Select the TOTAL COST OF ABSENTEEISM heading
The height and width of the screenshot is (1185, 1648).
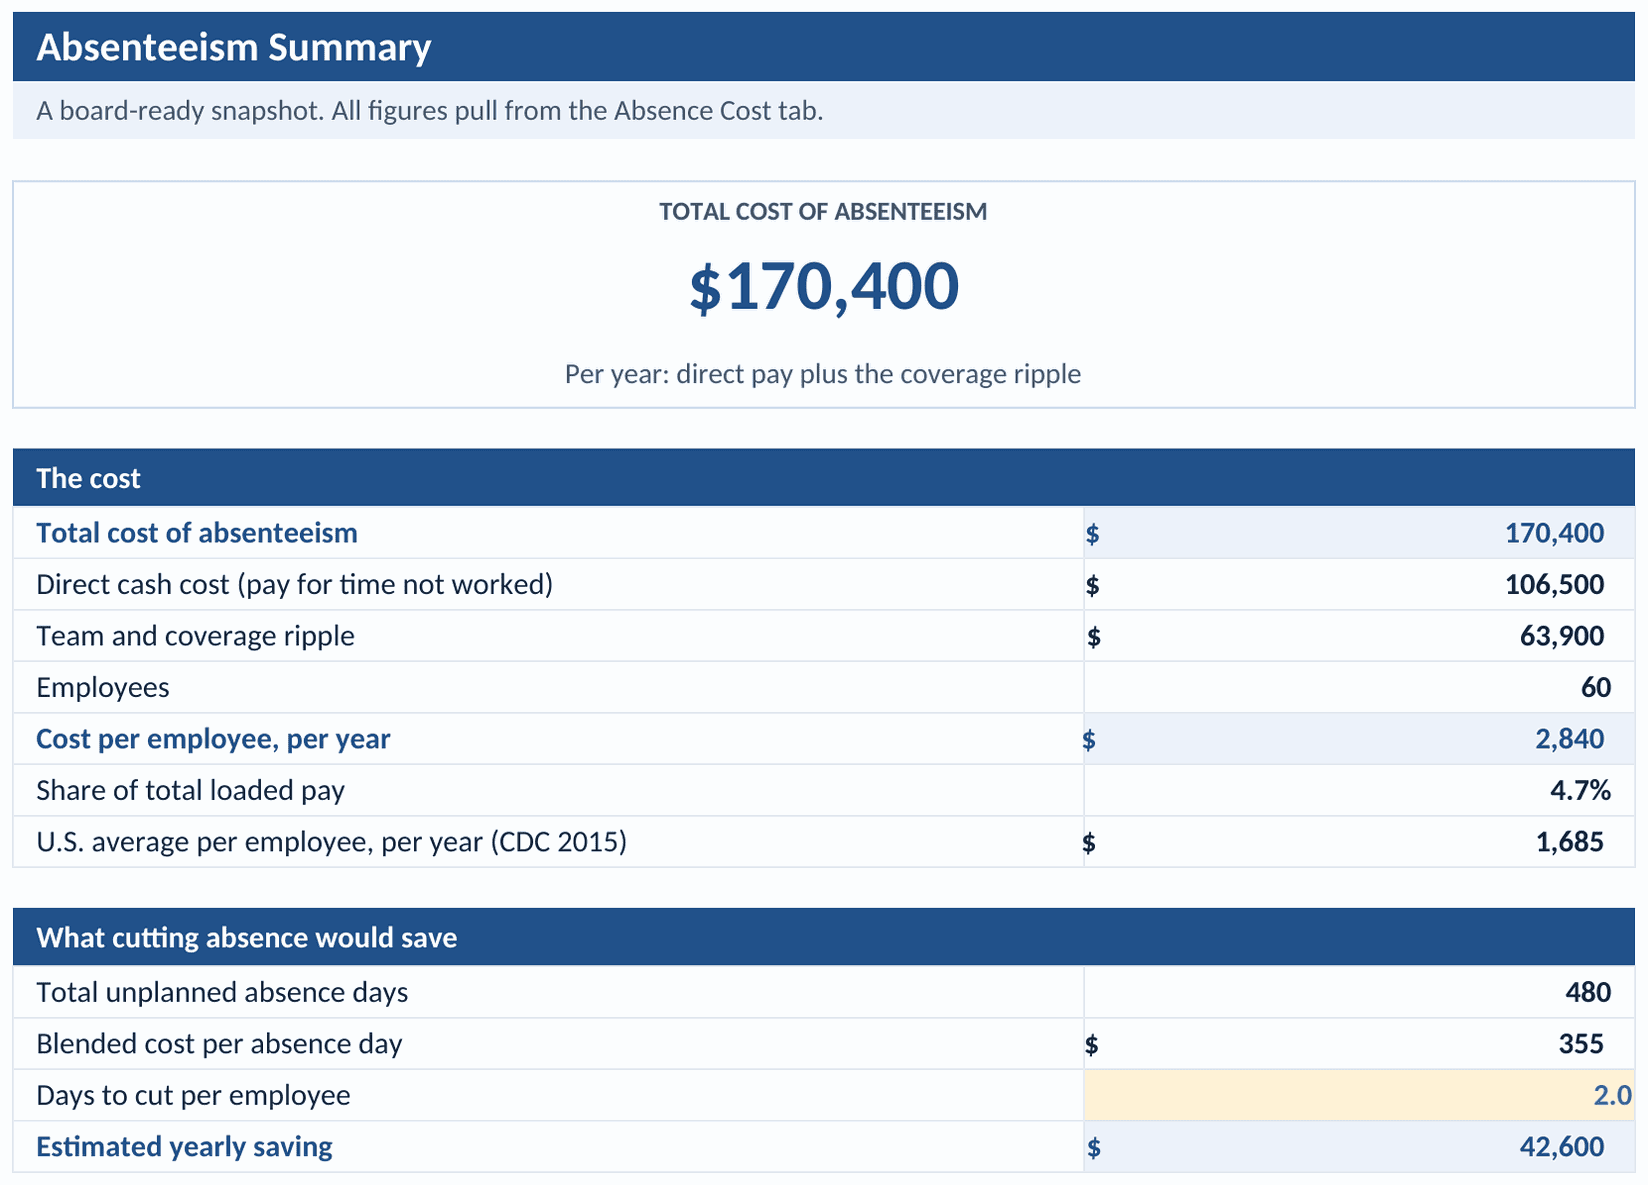pyautogui.click(x=823, y=211)
